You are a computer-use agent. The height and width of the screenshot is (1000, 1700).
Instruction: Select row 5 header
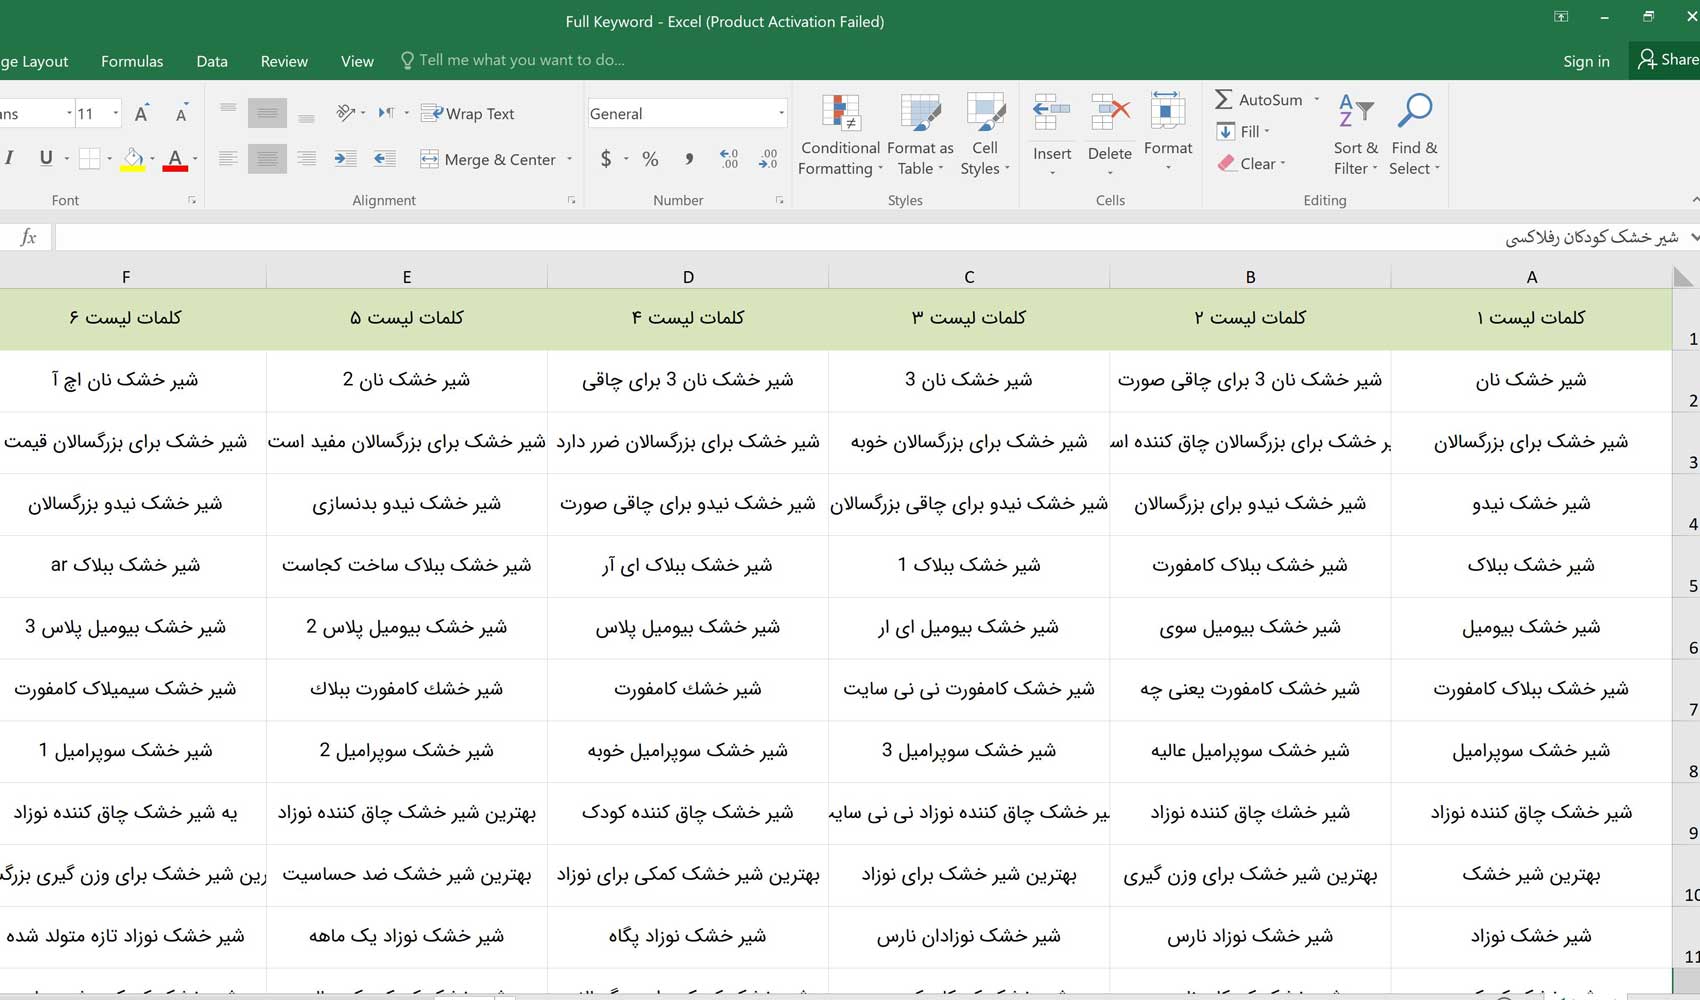[x=1686, y=566]
